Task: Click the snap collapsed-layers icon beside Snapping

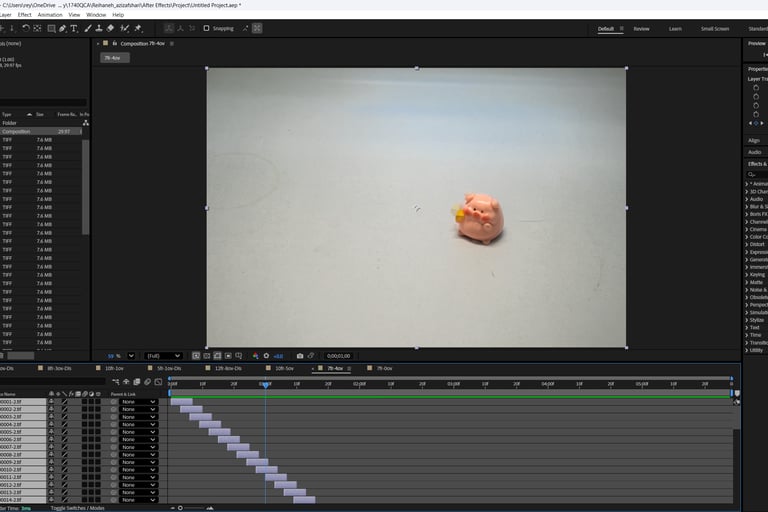Action: pyautogui.click(x=245, y=28)
